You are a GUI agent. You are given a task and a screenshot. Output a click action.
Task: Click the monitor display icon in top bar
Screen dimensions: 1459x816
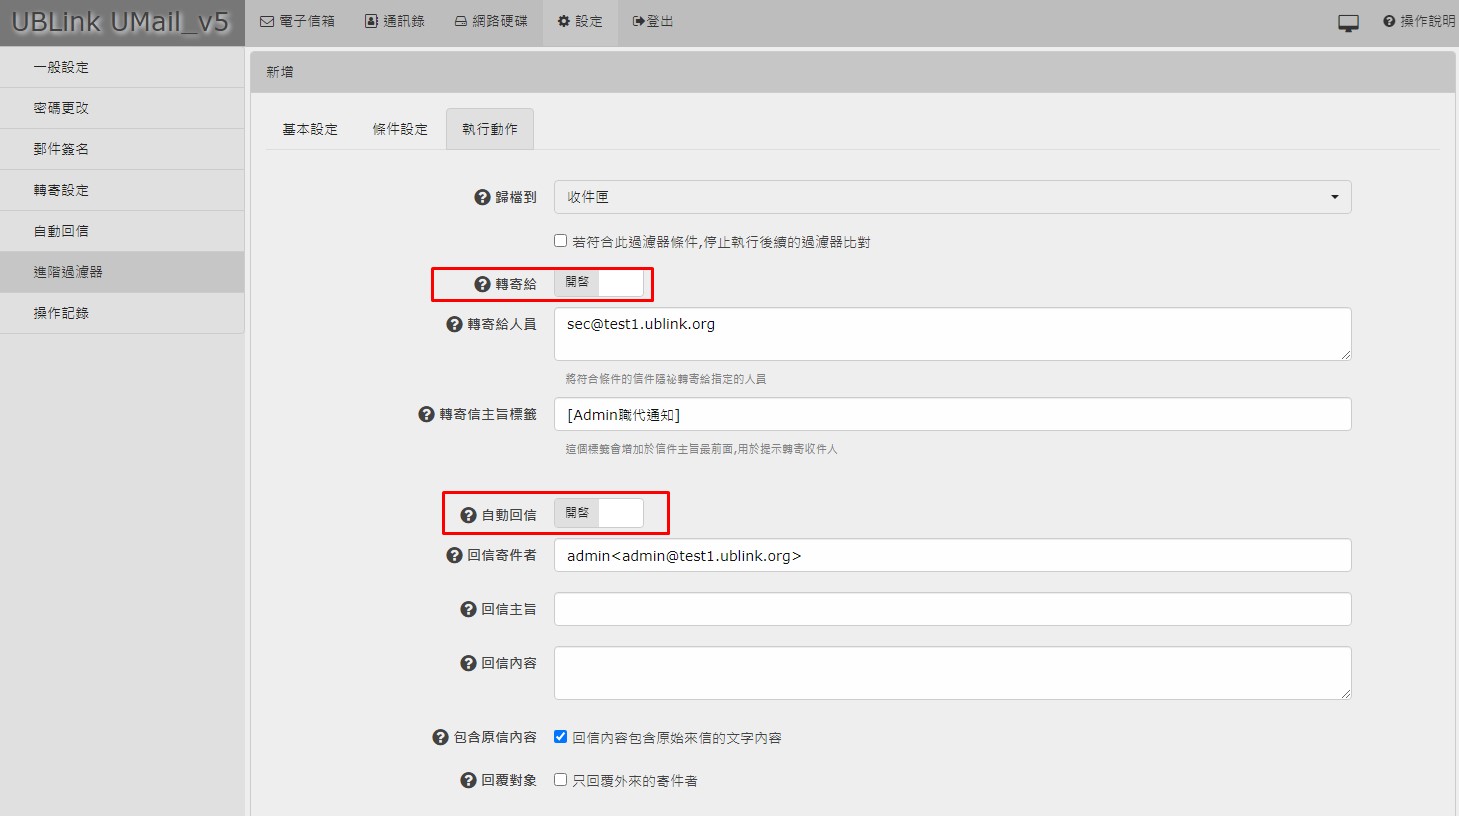(x=1348, y=22)
